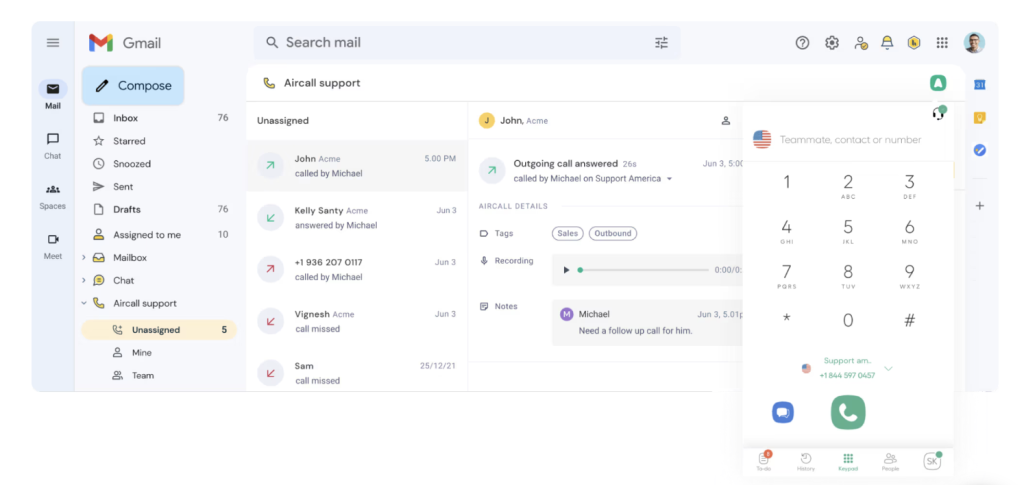
Task: Open the Google apps grid
Action: coord(942,43)
